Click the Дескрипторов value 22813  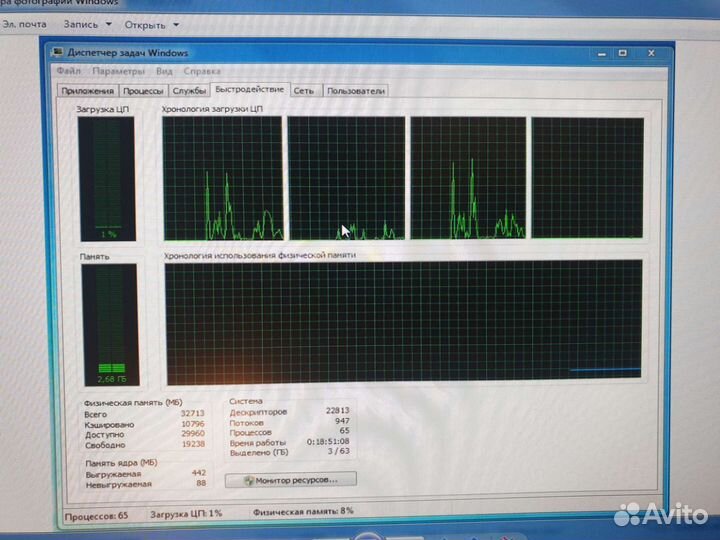pyautogui.click(x=338, y=410)
